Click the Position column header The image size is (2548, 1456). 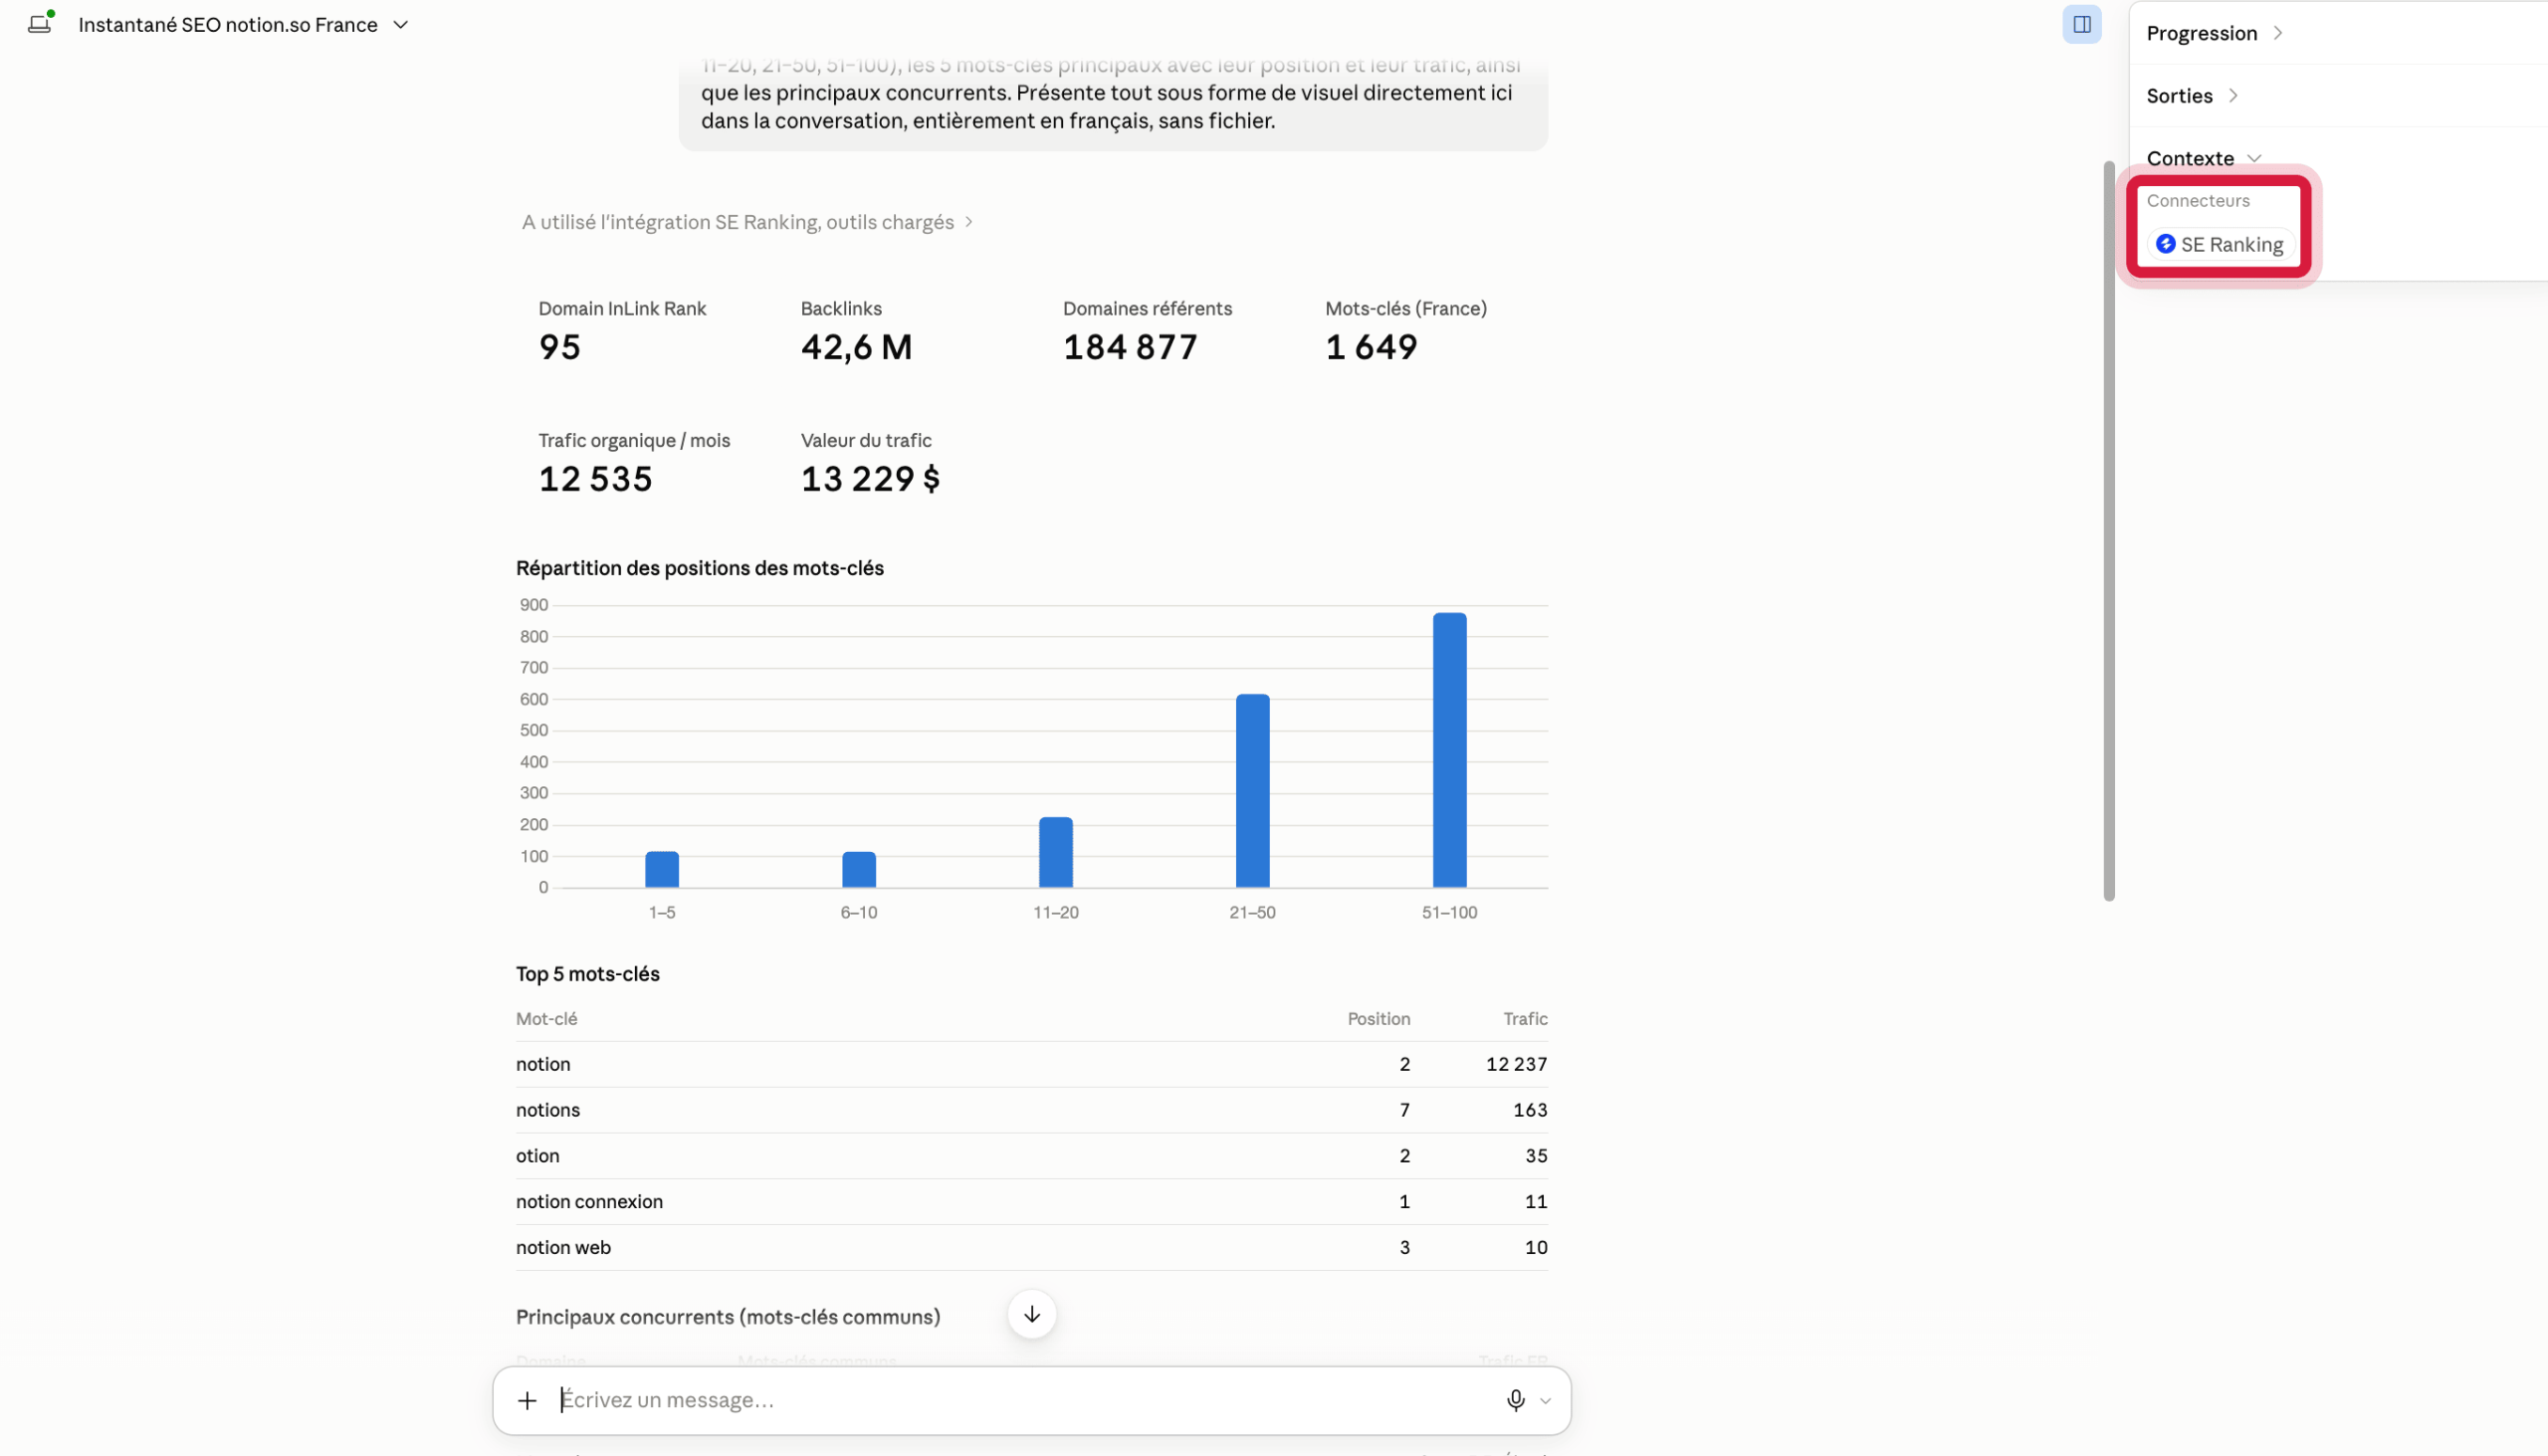[x=1378, y=1019]
